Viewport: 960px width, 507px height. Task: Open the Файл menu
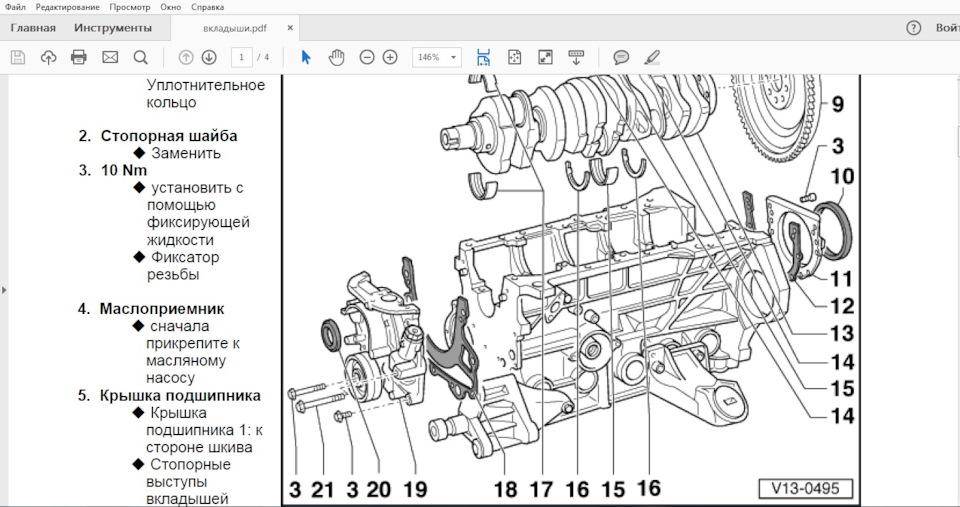(x=15, y=7)
